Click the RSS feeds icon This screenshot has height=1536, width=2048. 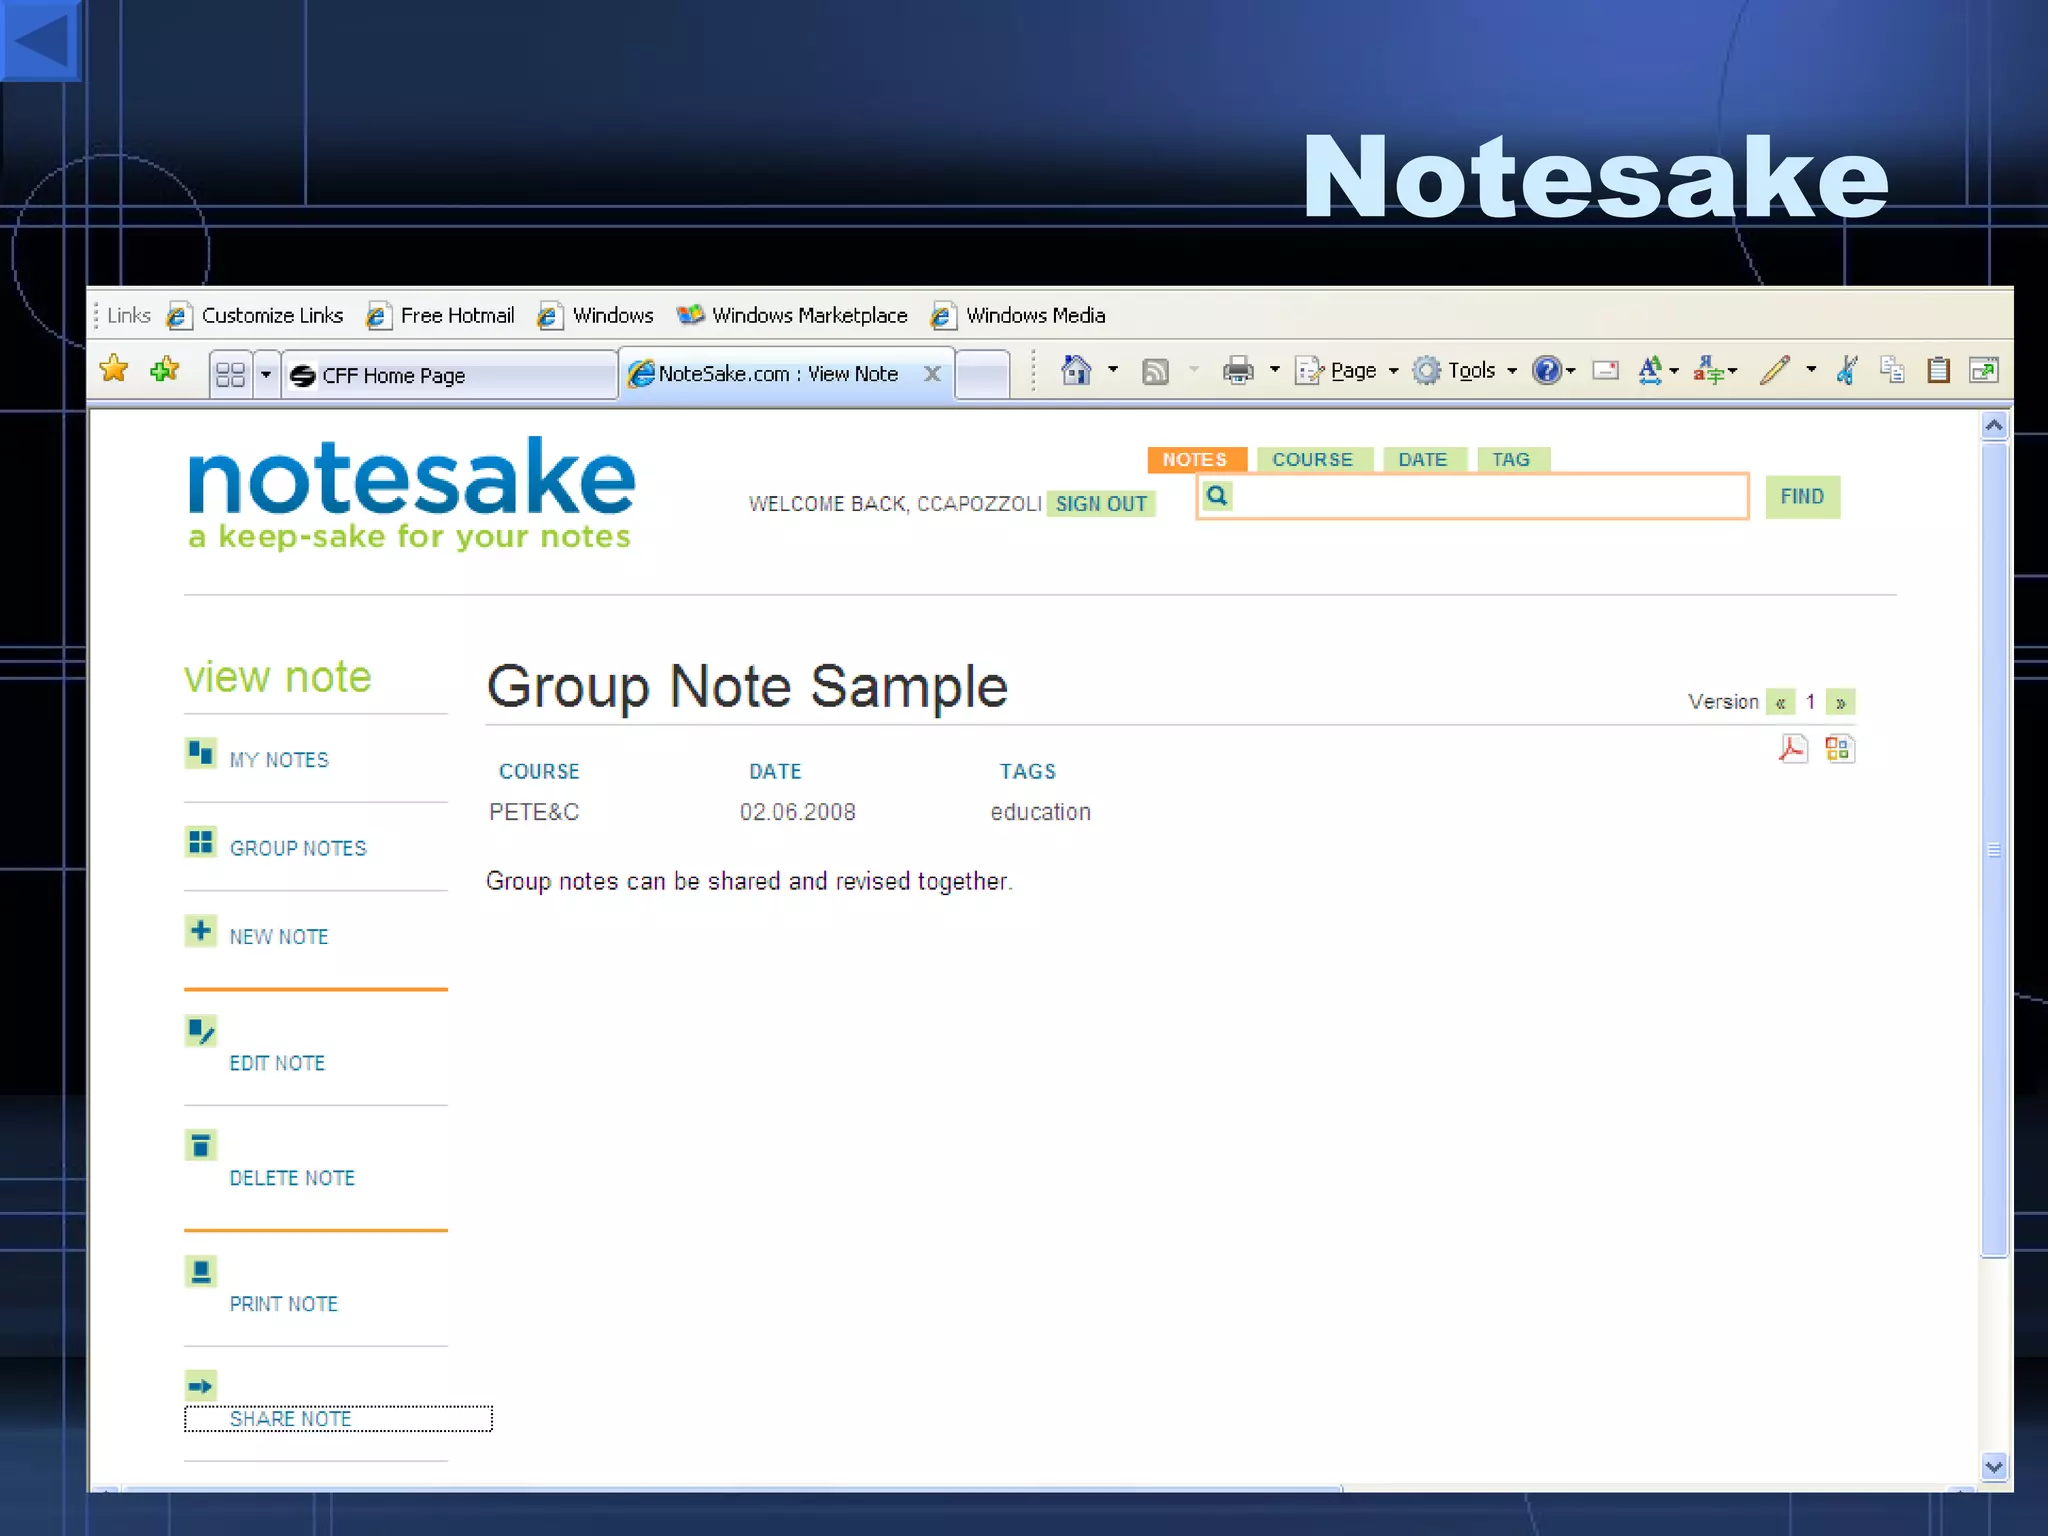[x=1155, y=371]
